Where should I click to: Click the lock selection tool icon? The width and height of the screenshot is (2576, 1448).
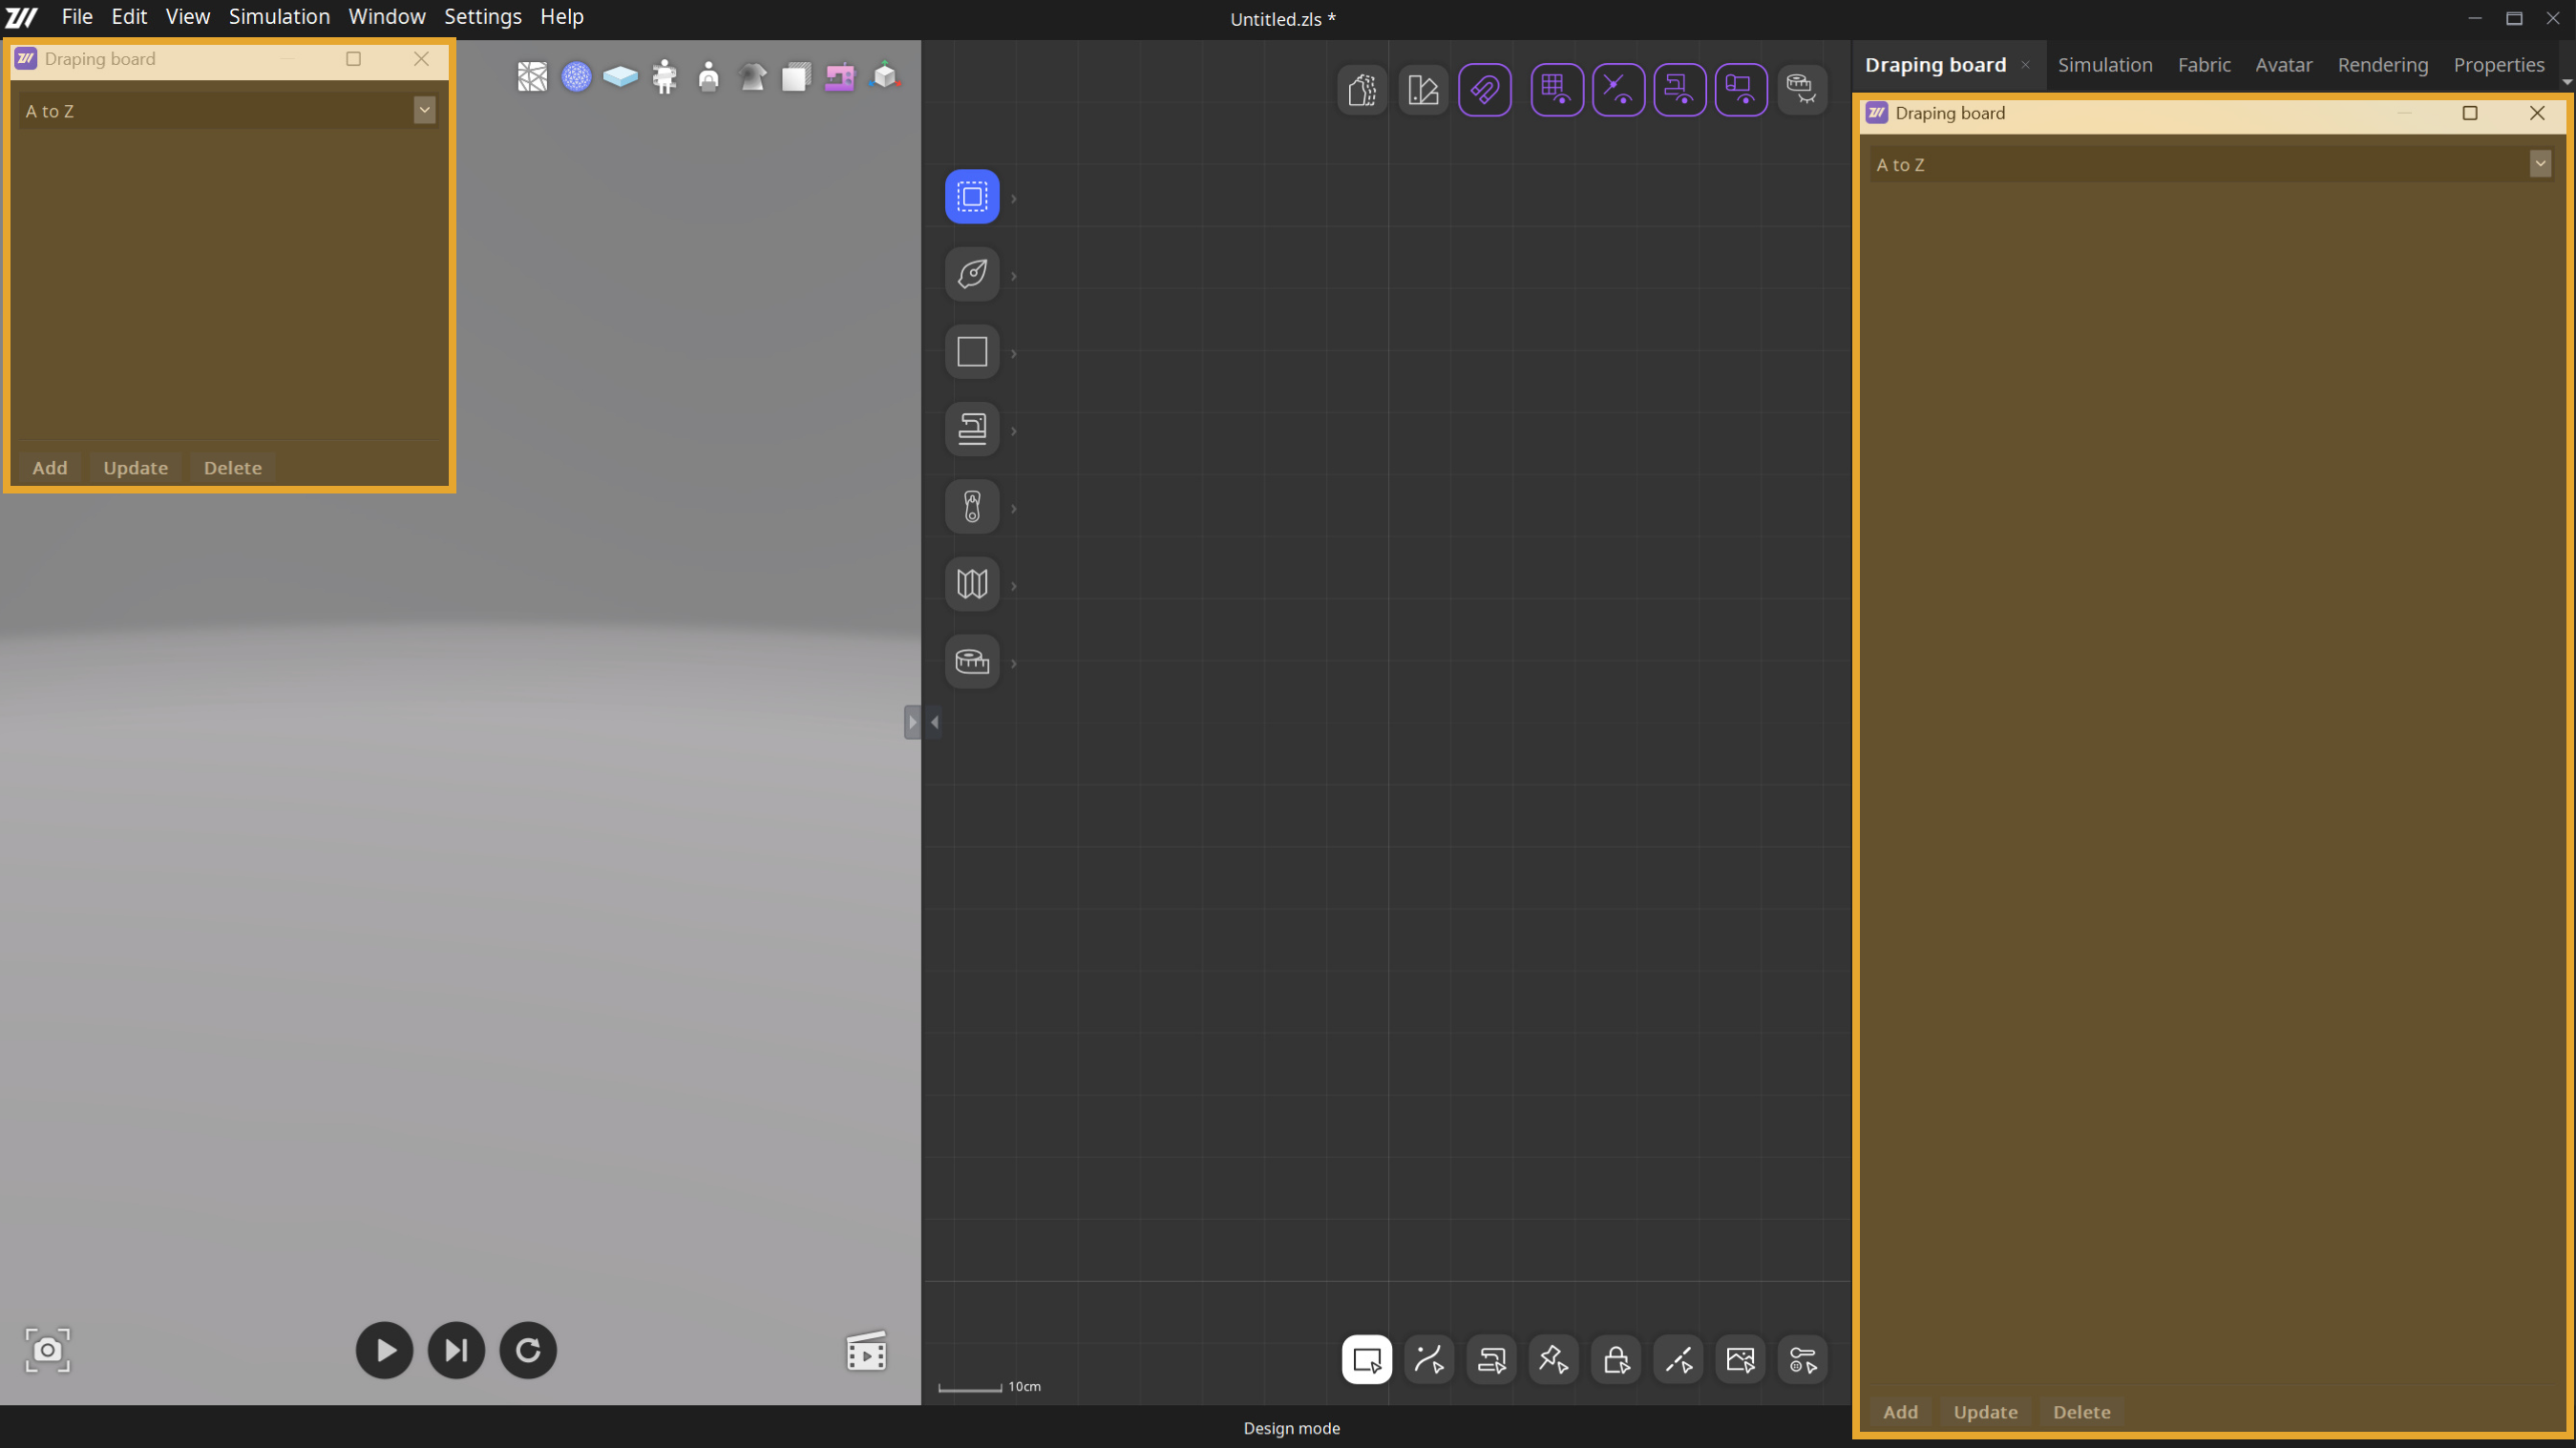[1616, 1360]
